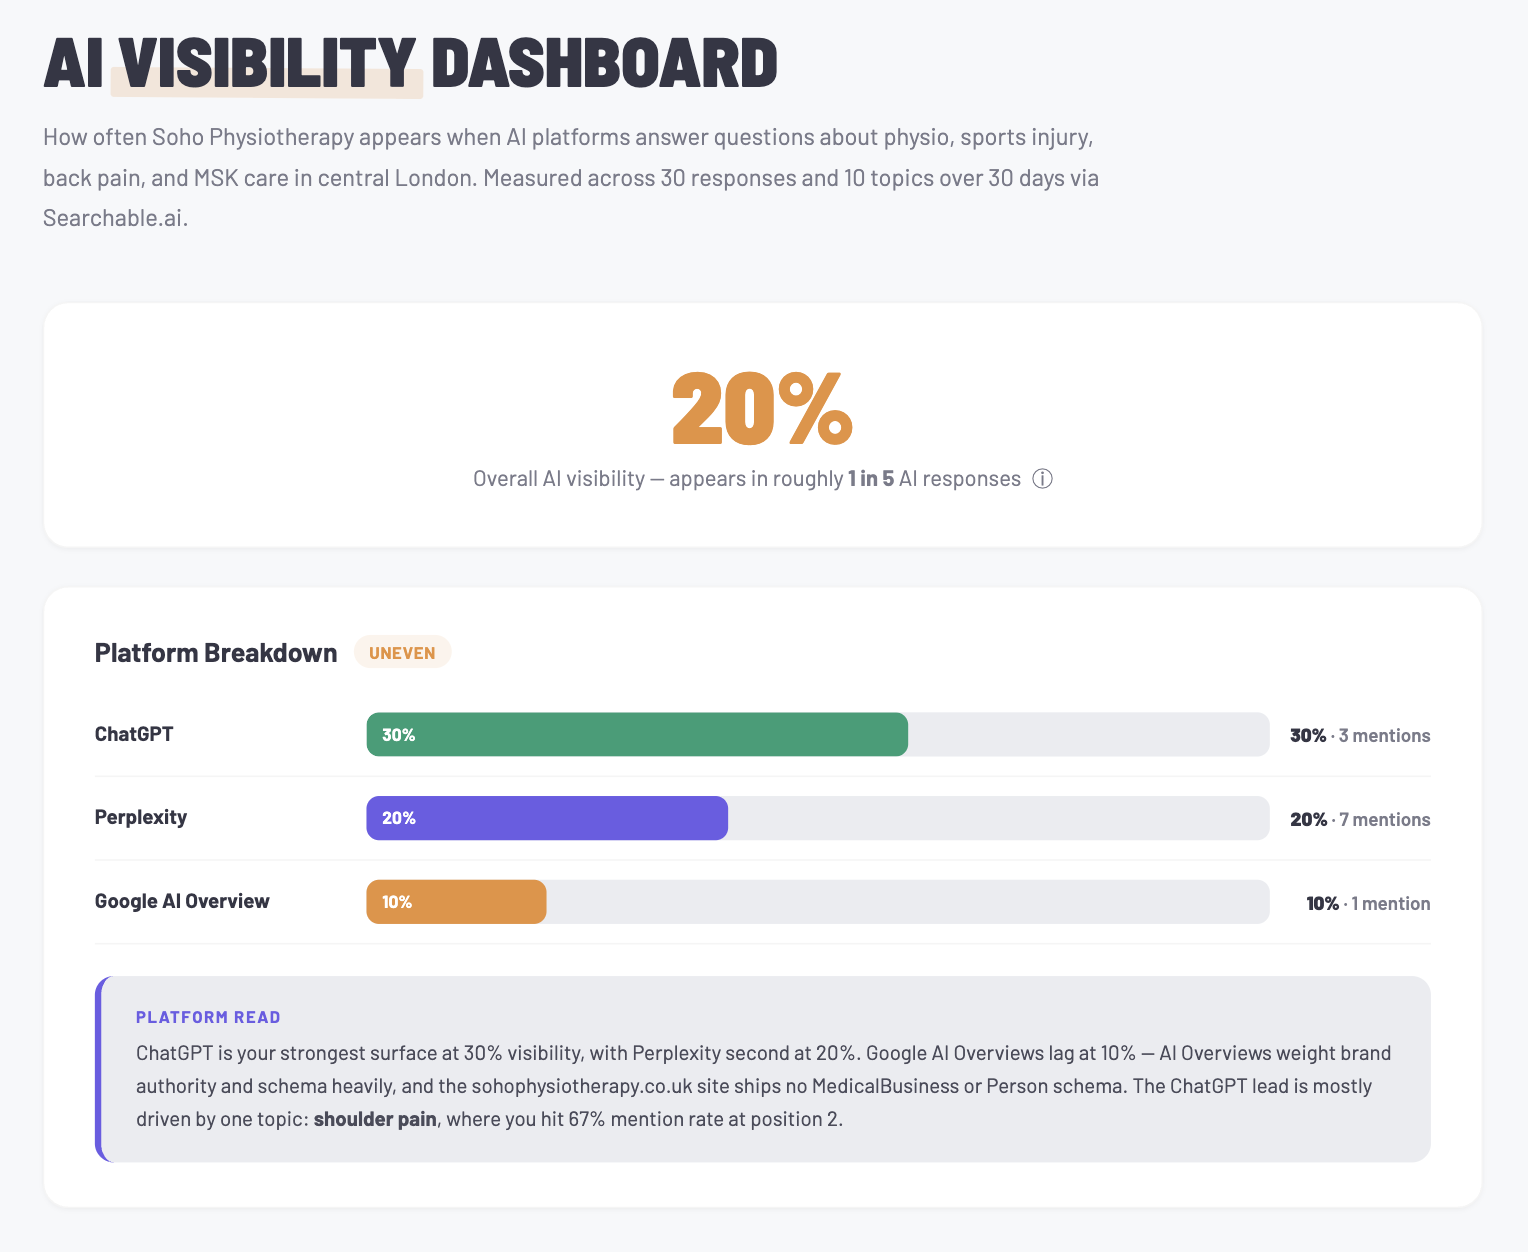Click the large 20% overall visibility stat
Image resolution: width=1528 pixels, height=1252 pixels.
point(761,410)
